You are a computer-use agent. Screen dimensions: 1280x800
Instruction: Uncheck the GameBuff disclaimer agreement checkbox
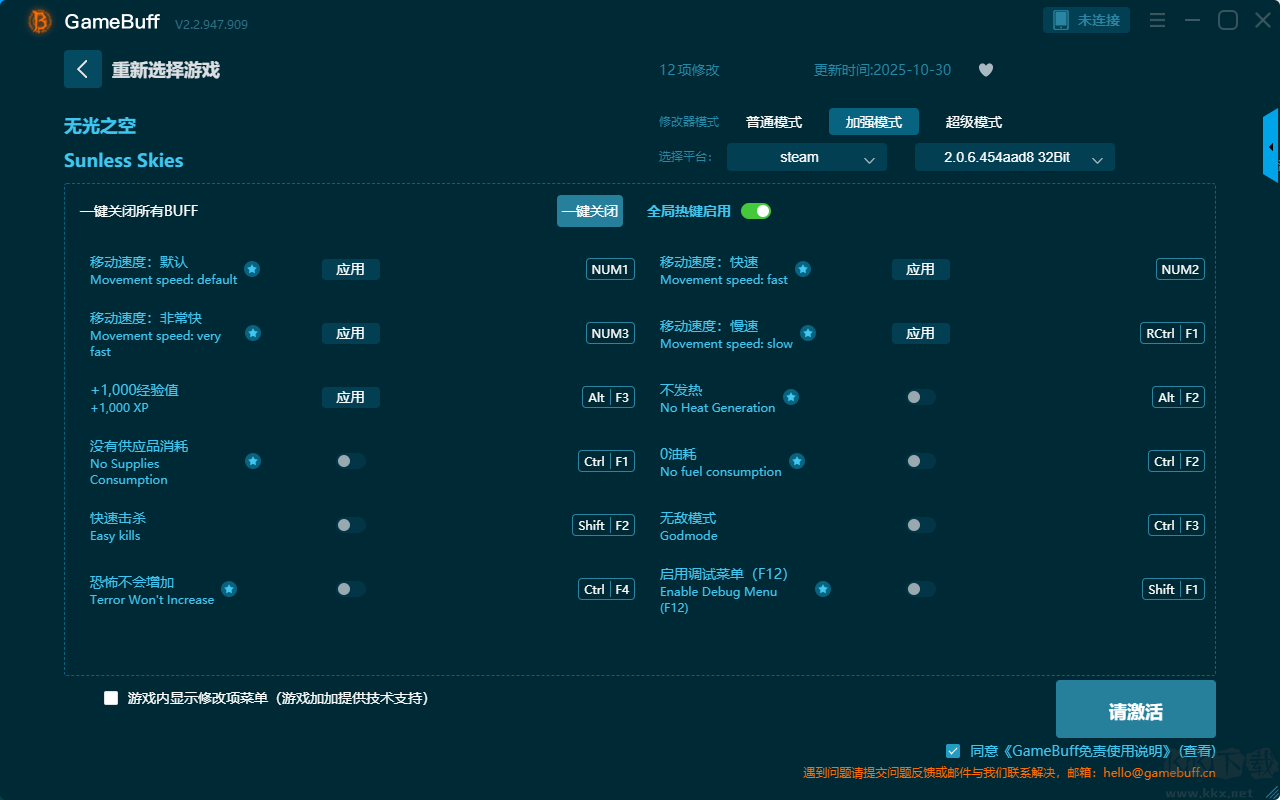point(953,751)
